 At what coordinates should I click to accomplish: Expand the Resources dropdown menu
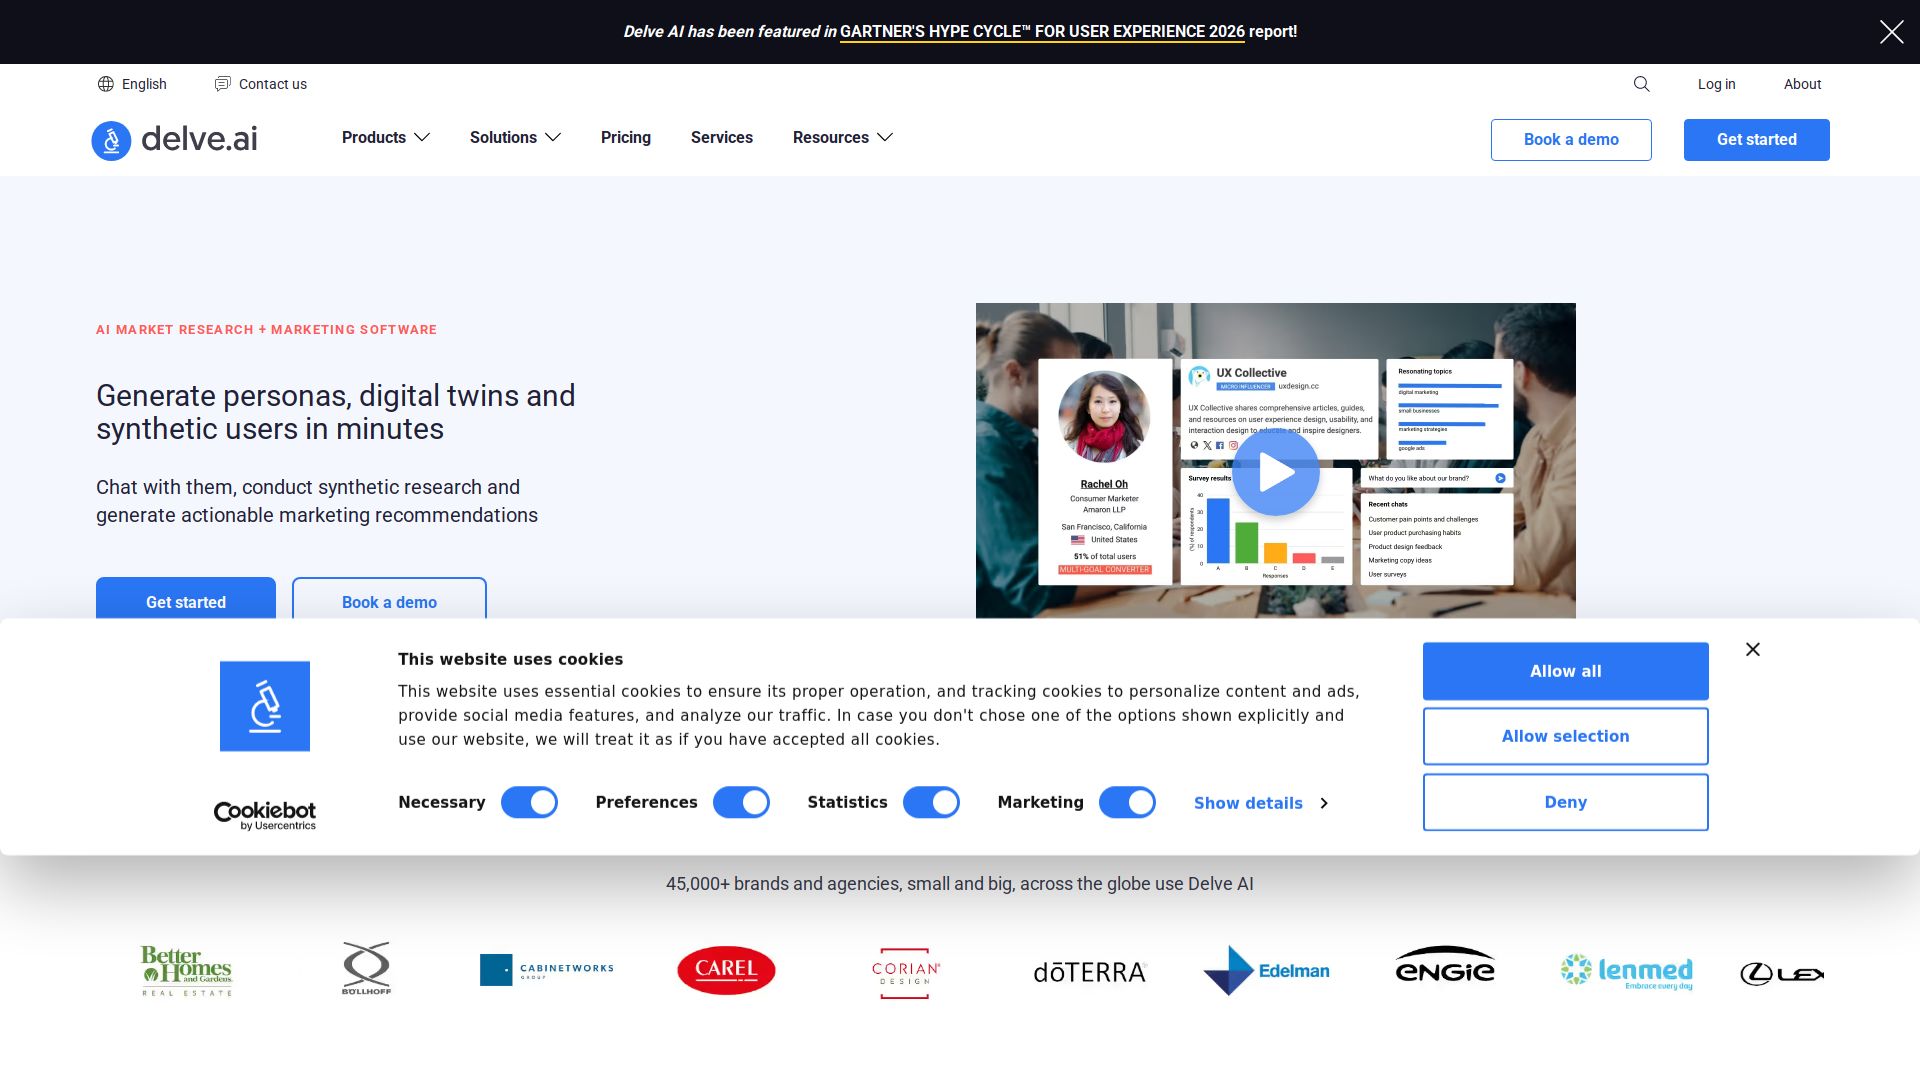[842, 137]
